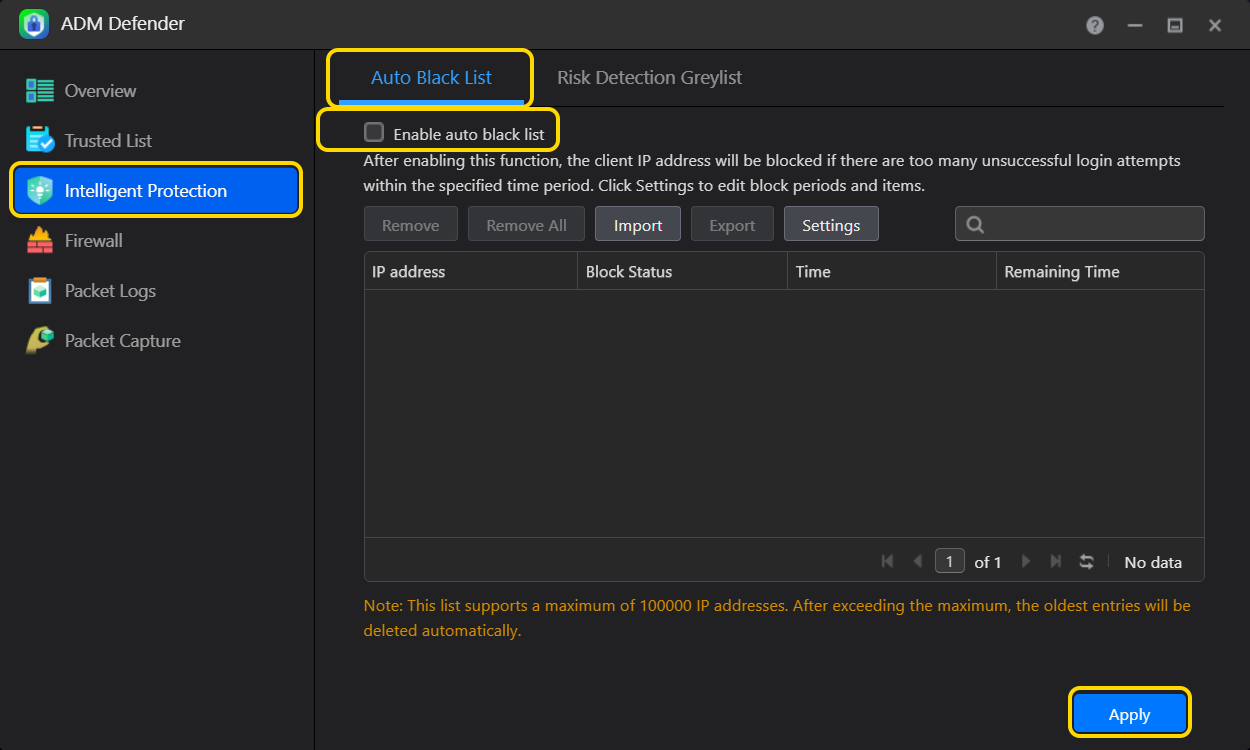
Task: Click the refresh icon in pagination bar
Action: pos(1086,562)
